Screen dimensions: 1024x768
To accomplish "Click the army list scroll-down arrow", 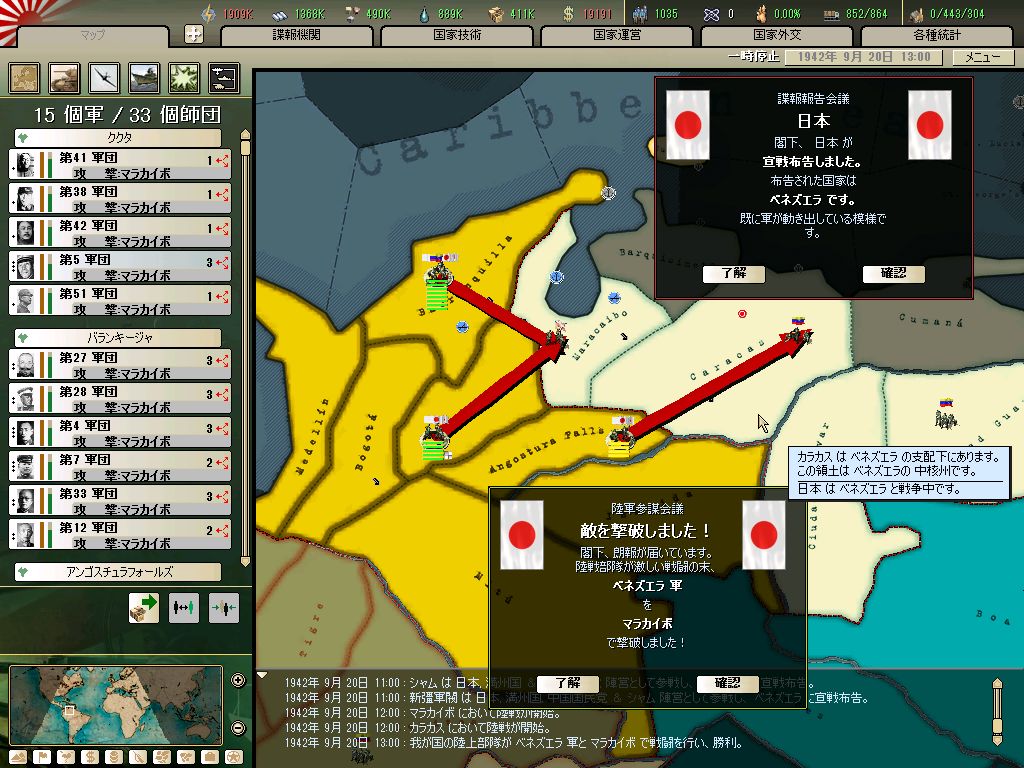I will coord(246,561).
